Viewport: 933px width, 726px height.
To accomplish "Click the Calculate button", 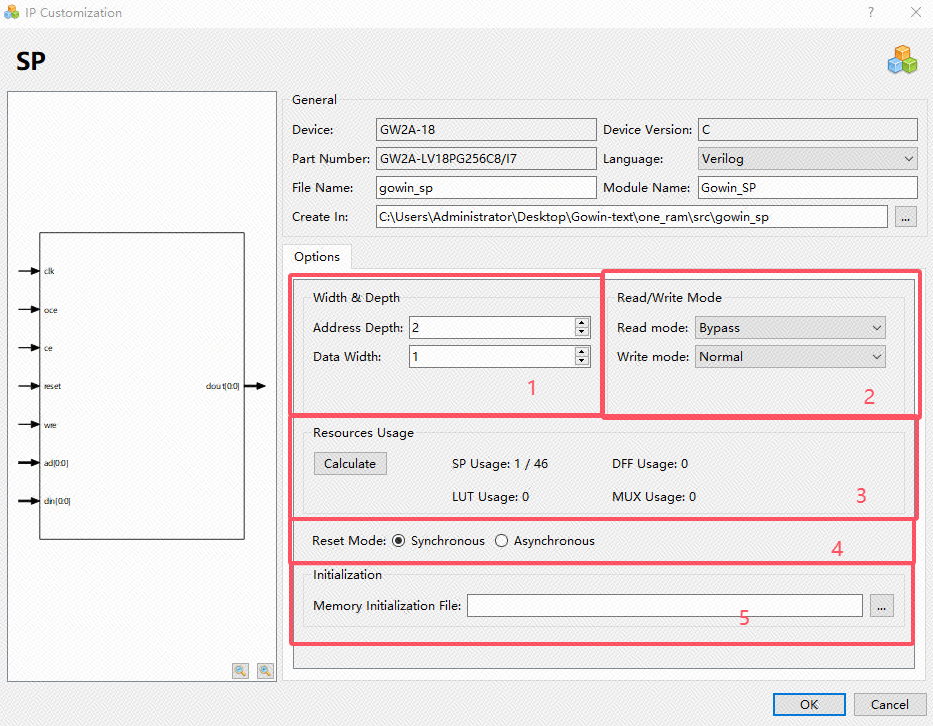I will (x=350, y=464).
